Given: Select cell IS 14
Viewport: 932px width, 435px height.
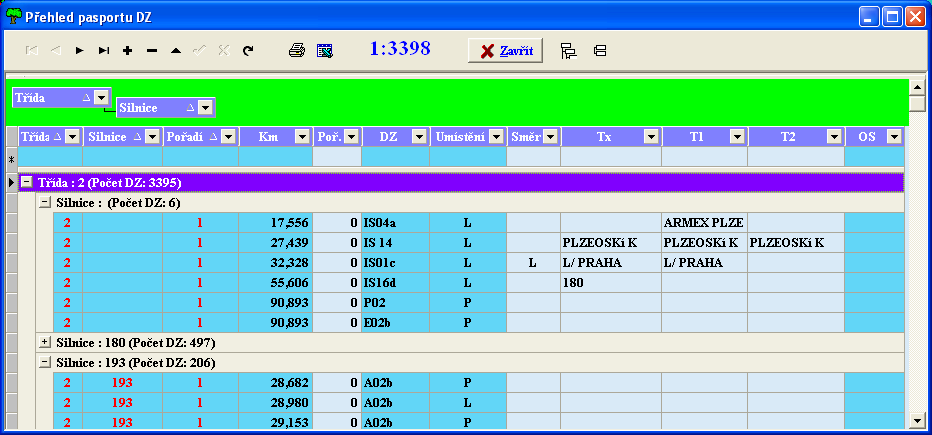Looking at the screenshot, I should 395,243.
